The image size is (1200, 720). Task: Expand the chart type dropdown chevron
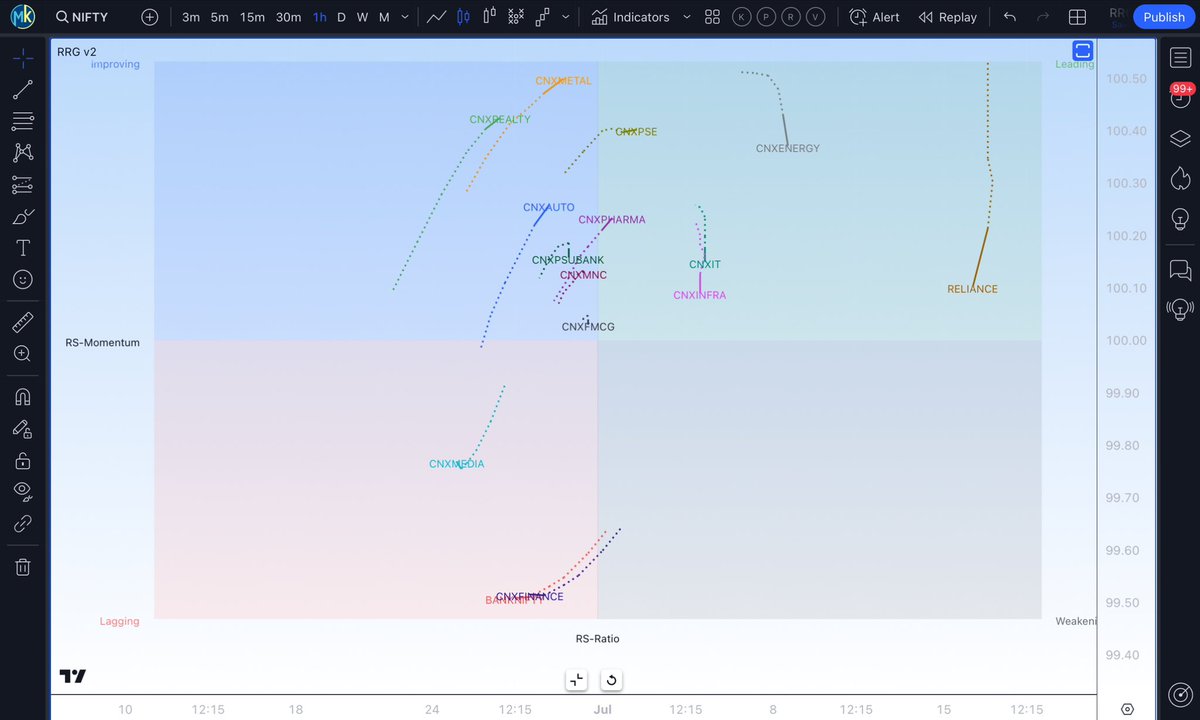[564, 17]
